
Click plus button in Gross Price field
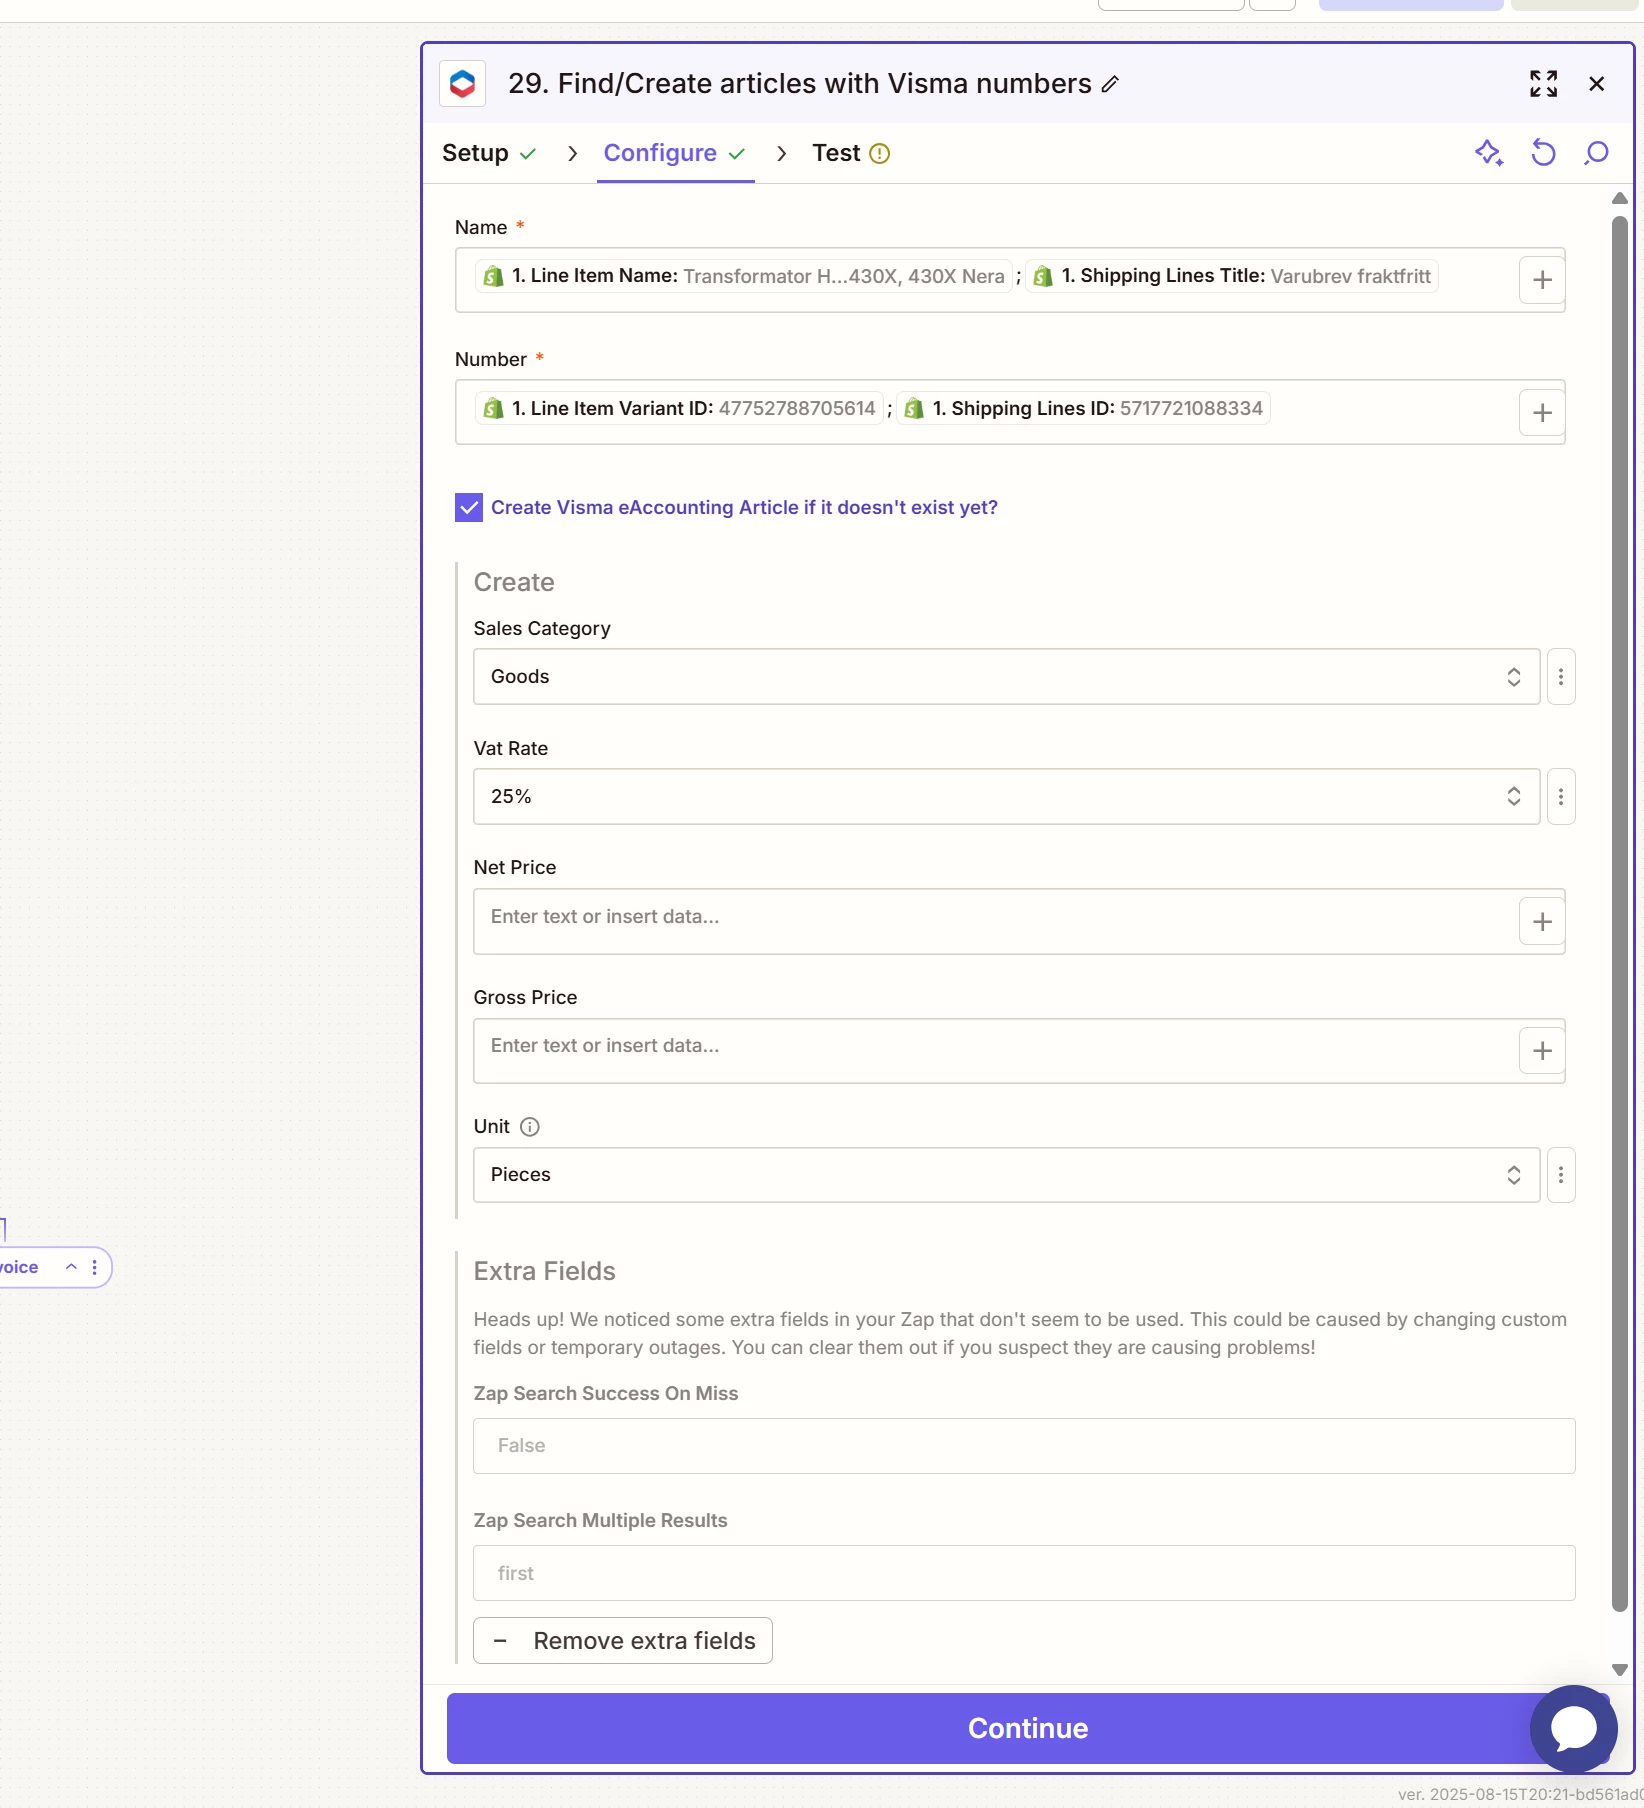pos(1542,1050)
